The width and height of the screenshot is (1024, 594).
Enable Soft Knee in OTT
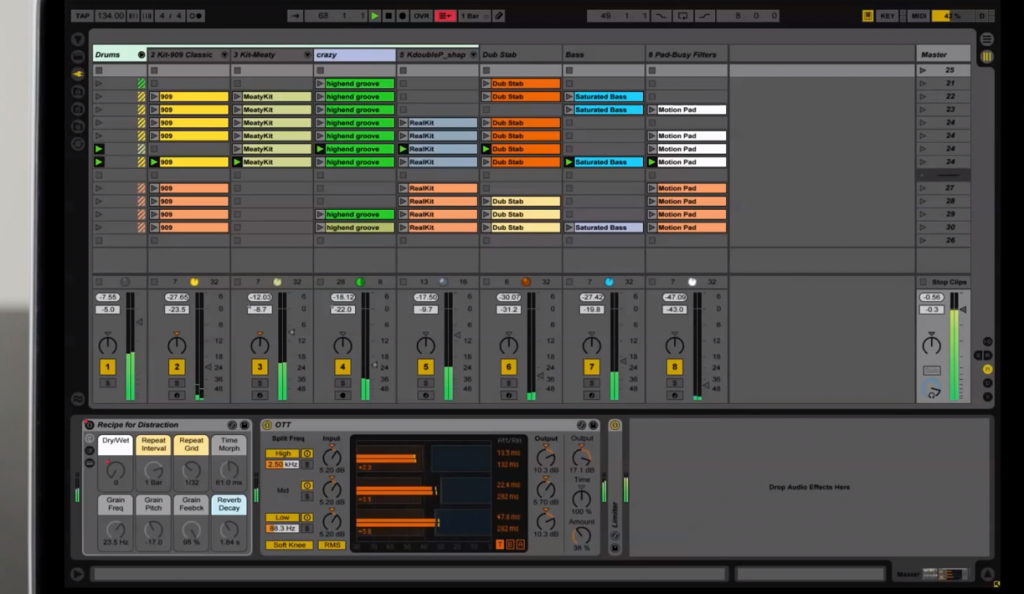tap(288, 545)
